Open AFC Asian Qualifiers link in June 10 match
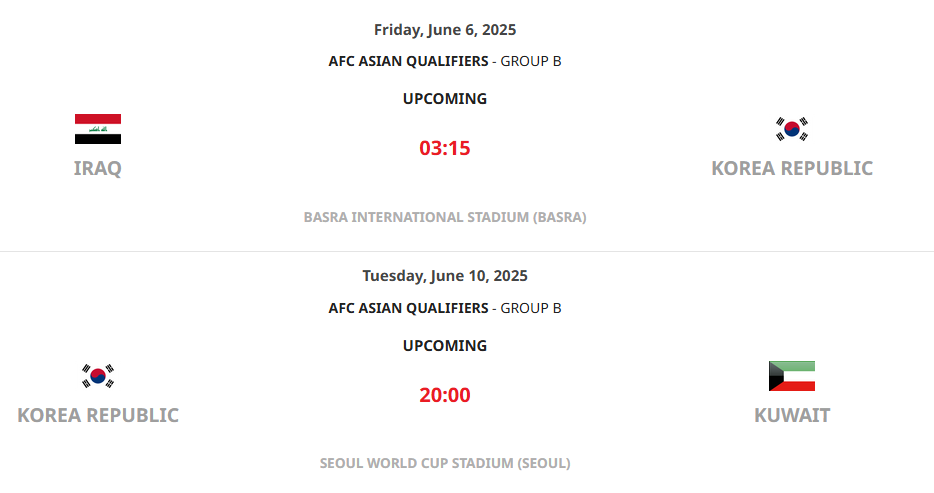 tap(408, 308)
